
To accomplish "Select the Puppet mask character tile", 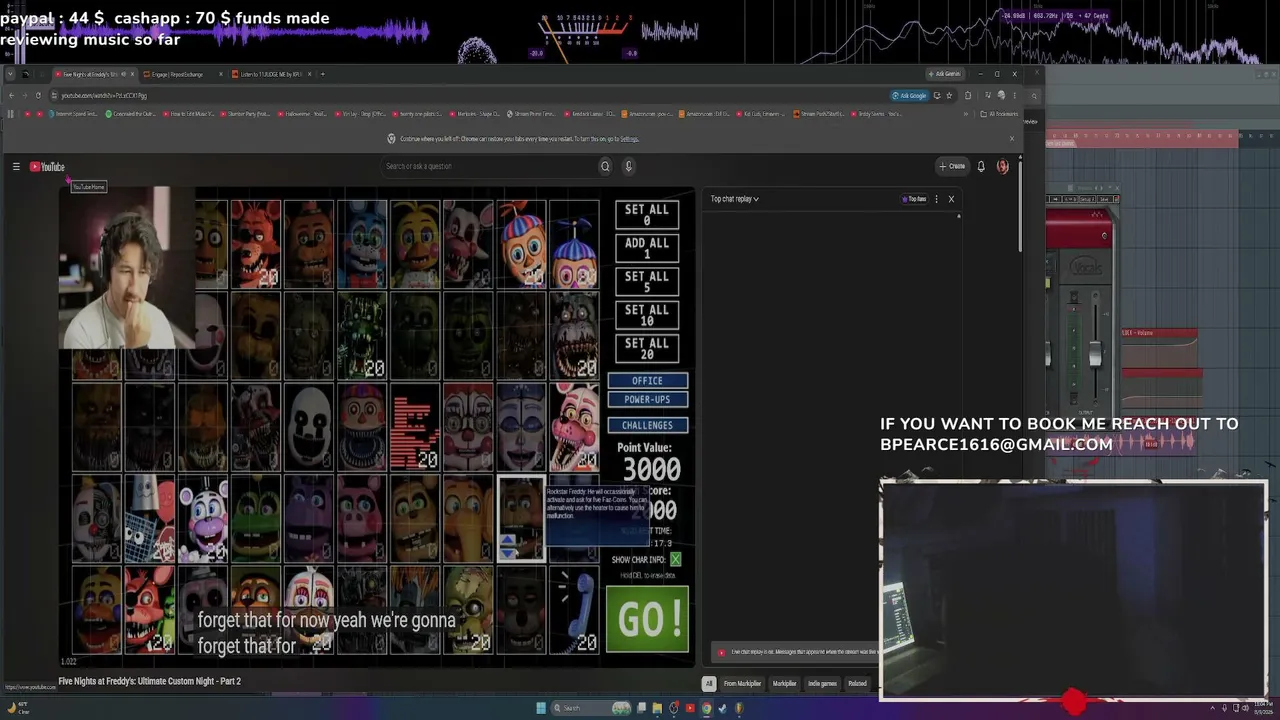I will coord(310,427).
